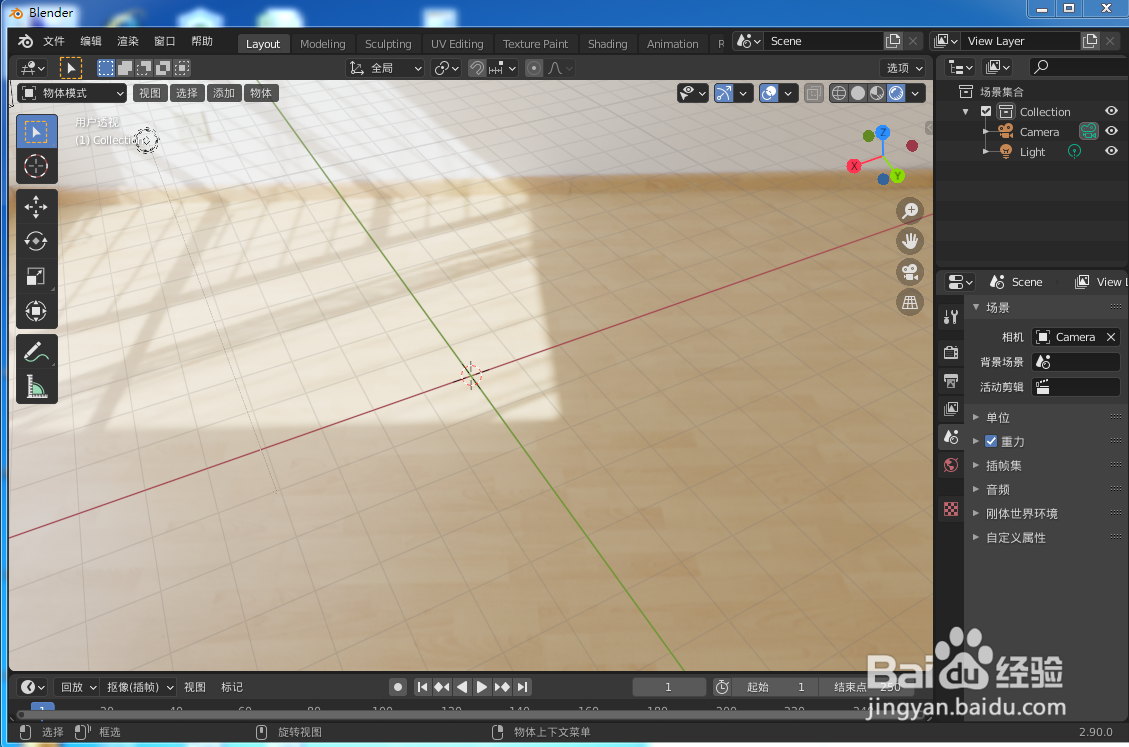Screen dimensions: 1129x747
Task: Jump to the timeline start frame
Action: (x=422, y=687)
